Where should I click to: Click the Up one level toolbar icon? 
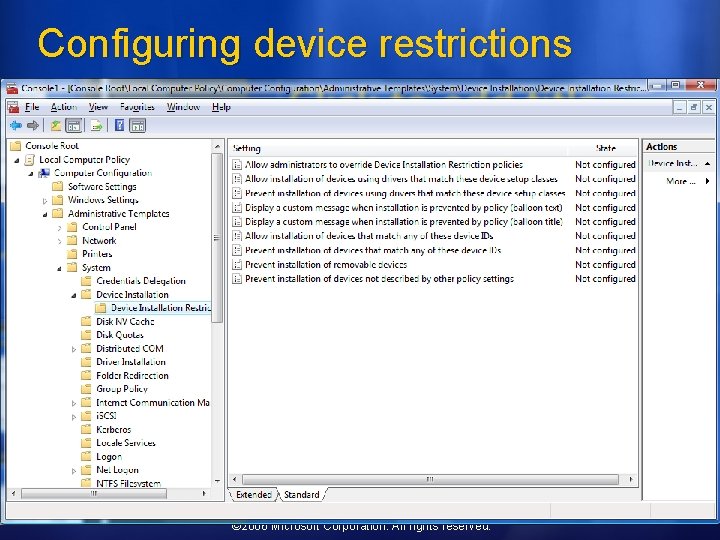click(56, 125)
